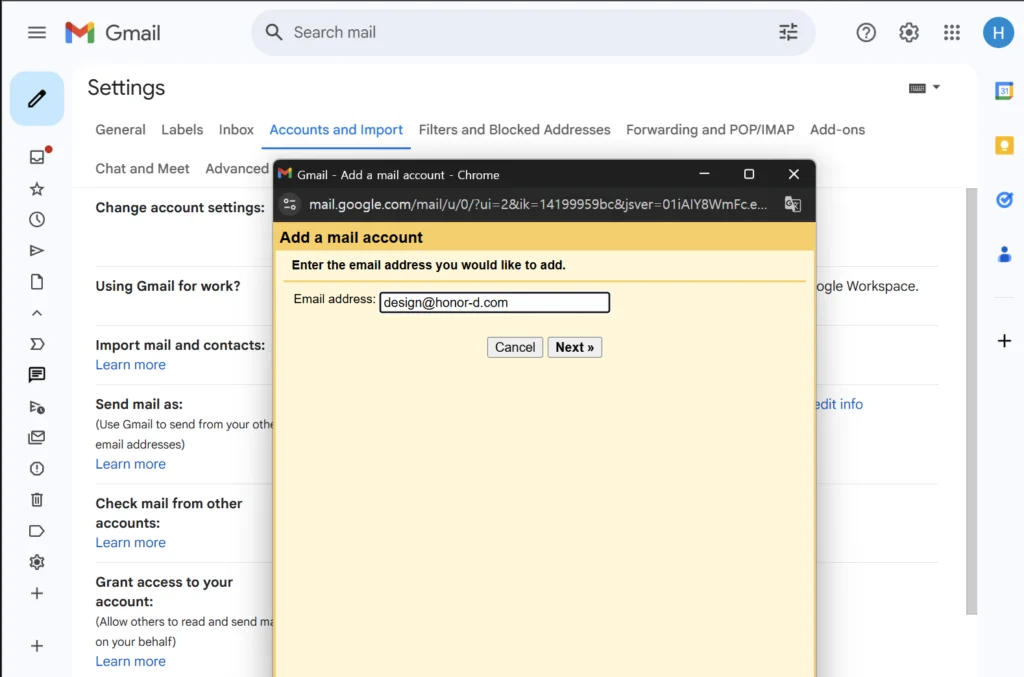Open Important icon in sidebar
Image resolution: width=1024 pixels, height=677 pixels.
pos(37,344)
